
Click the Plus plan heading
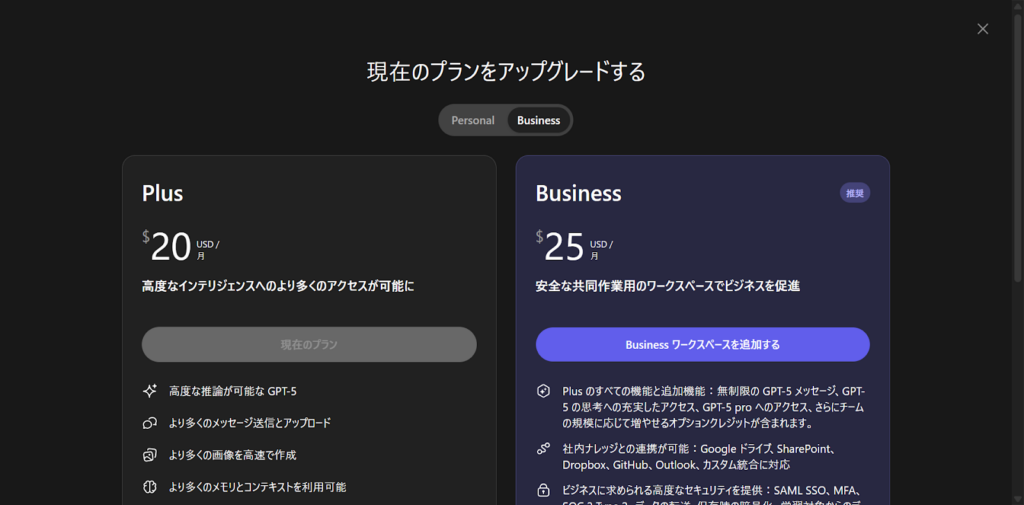click(162, 193)
